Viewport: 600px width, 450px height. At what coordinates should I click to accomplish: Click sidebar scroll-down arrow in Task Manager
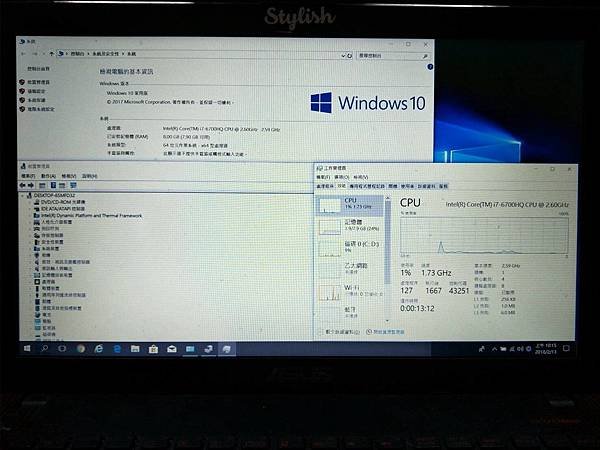(x=387, y=321)
